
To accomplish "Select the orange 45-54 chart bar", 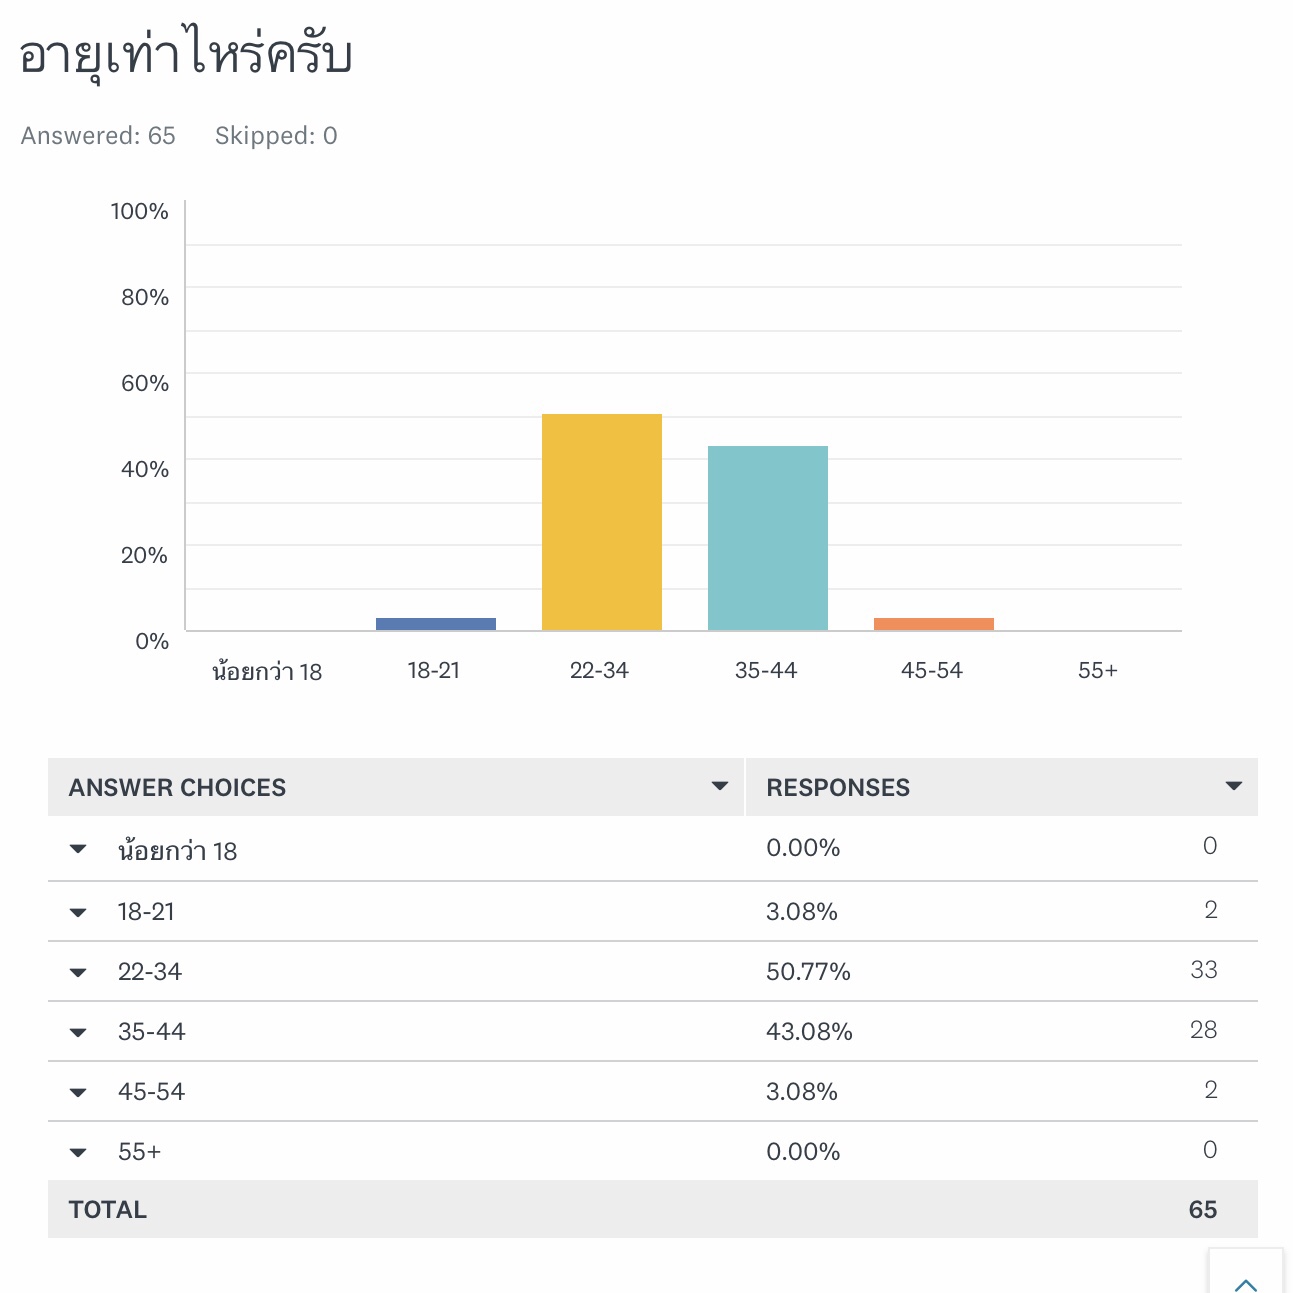I will coord(934,624).
